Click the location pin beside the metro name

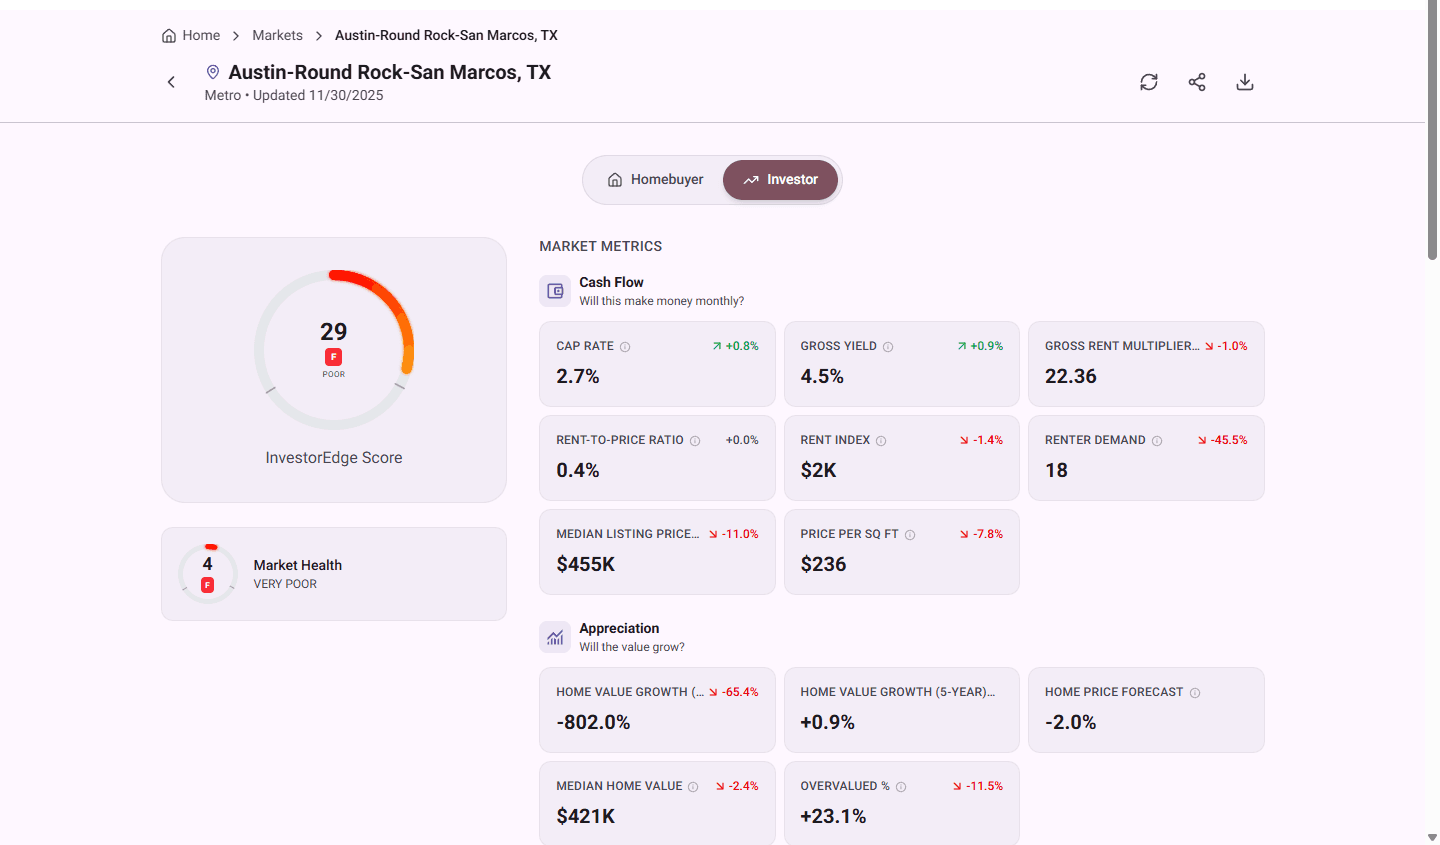211,71
